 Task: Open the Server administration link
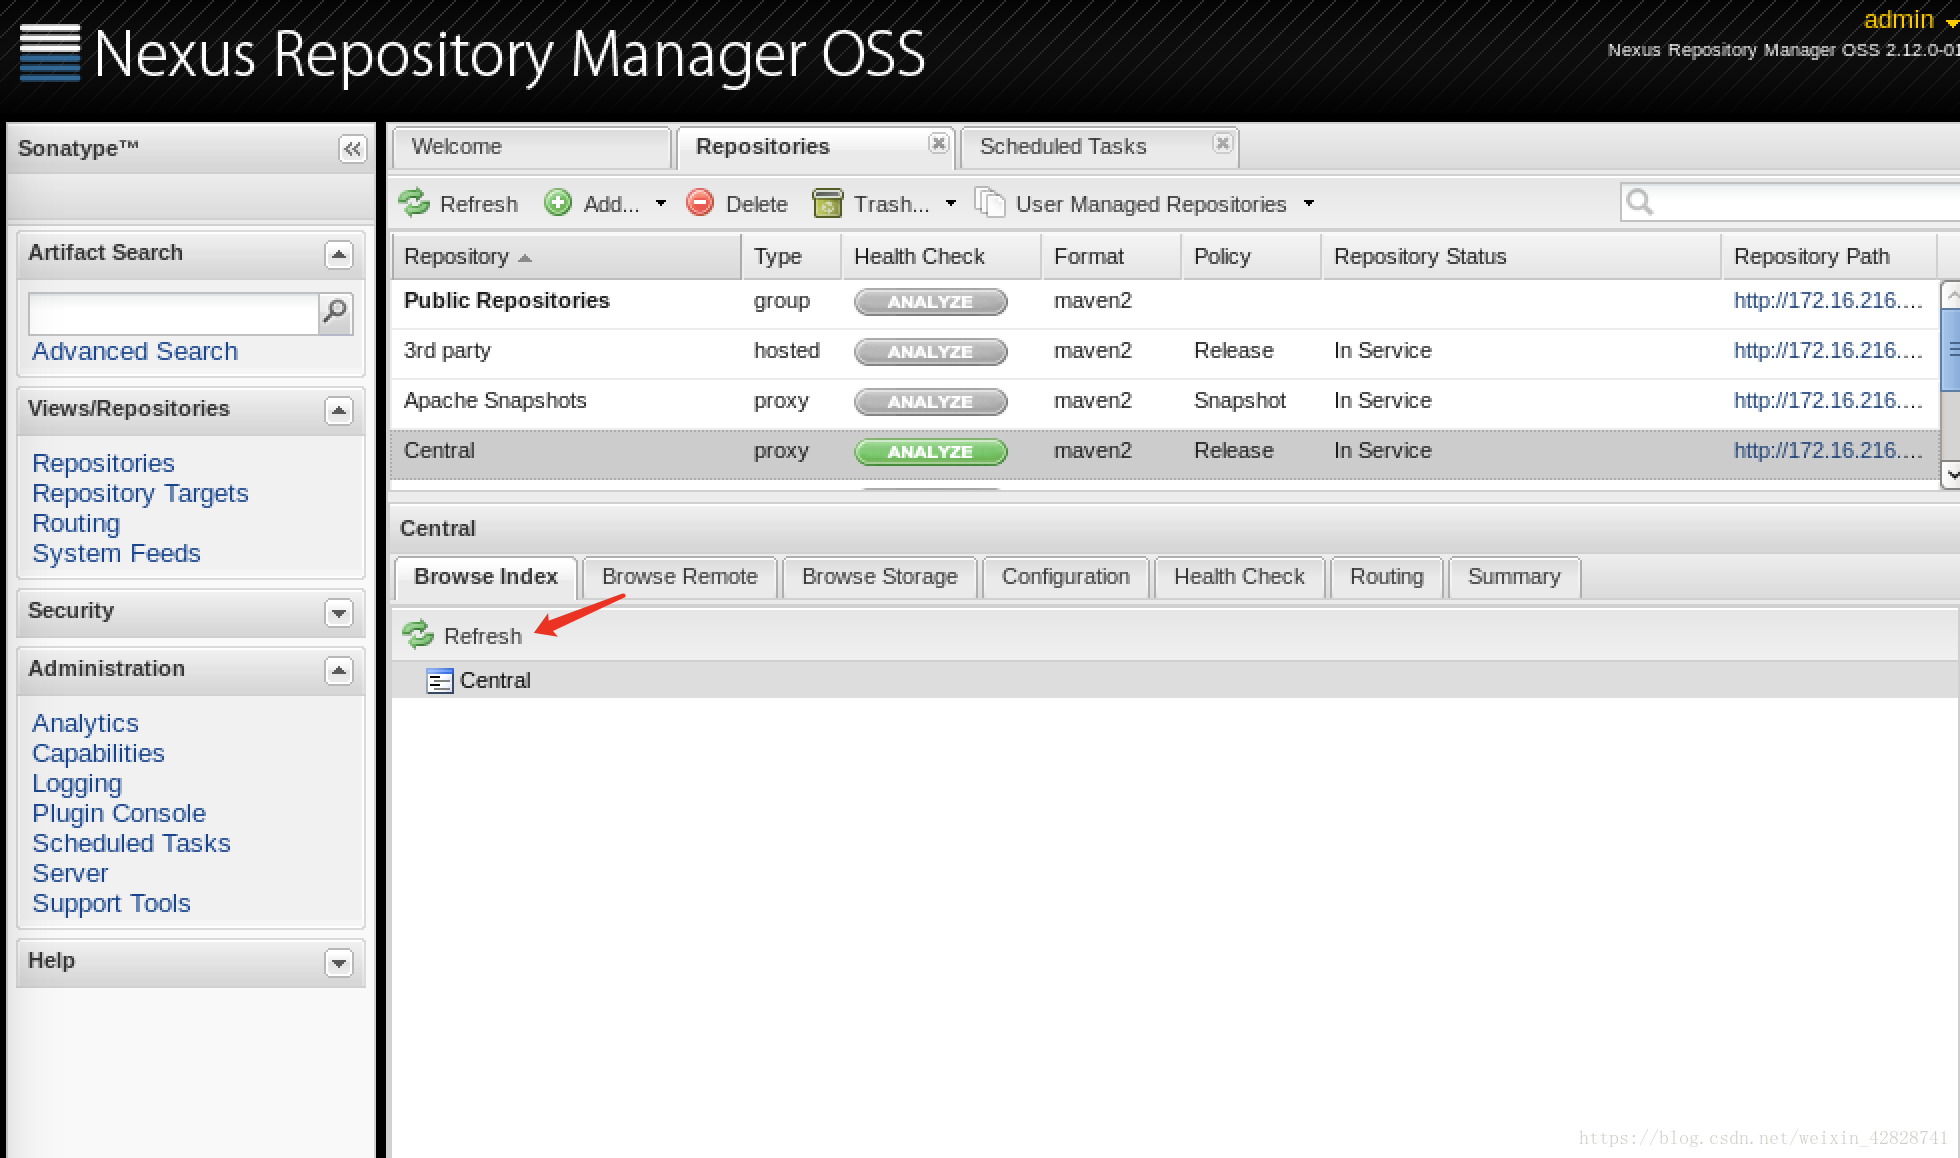coord(70,873)
